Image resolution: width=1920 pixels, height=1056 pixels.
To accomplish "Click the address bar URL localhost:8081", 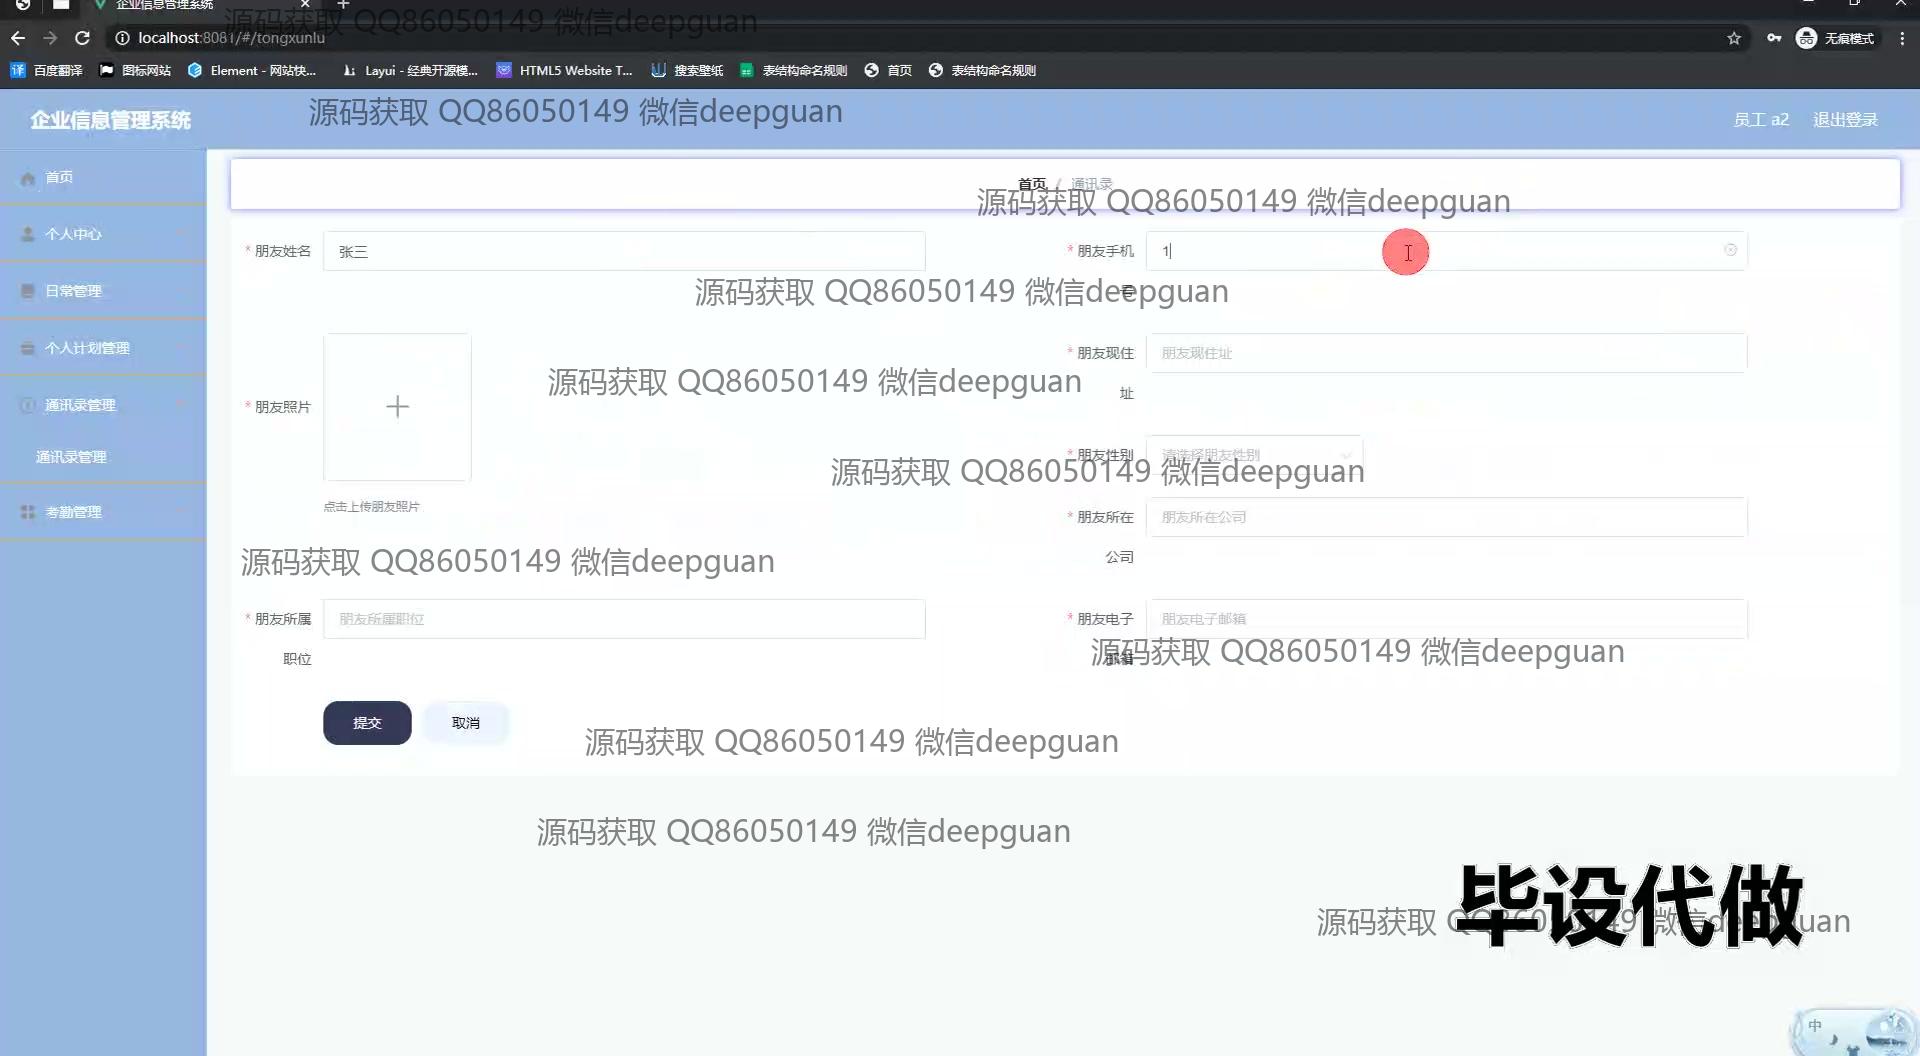I will [x=231, y=38].
